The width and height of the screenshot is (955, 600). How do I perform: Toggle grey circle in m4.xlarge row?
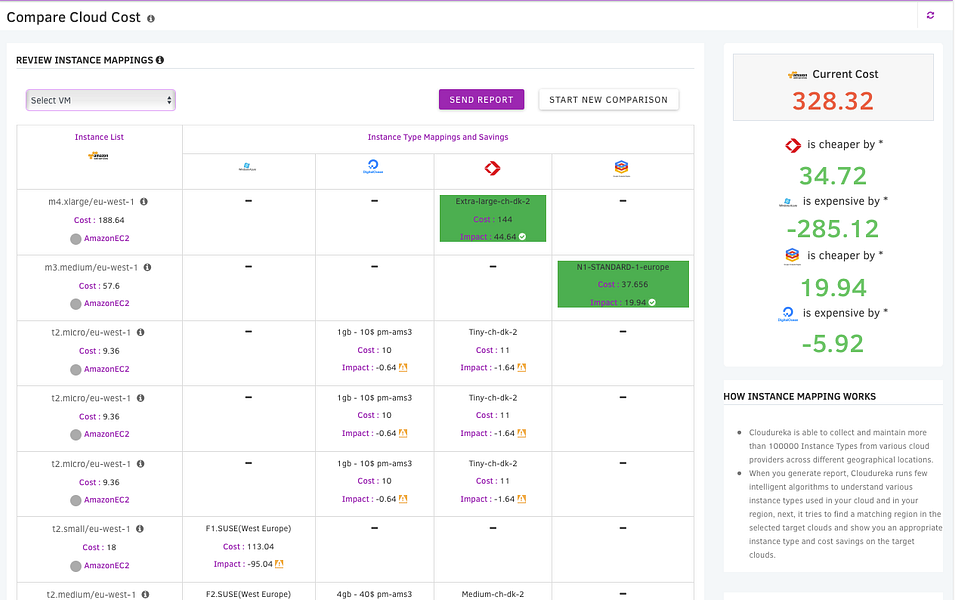pos(76,239)
